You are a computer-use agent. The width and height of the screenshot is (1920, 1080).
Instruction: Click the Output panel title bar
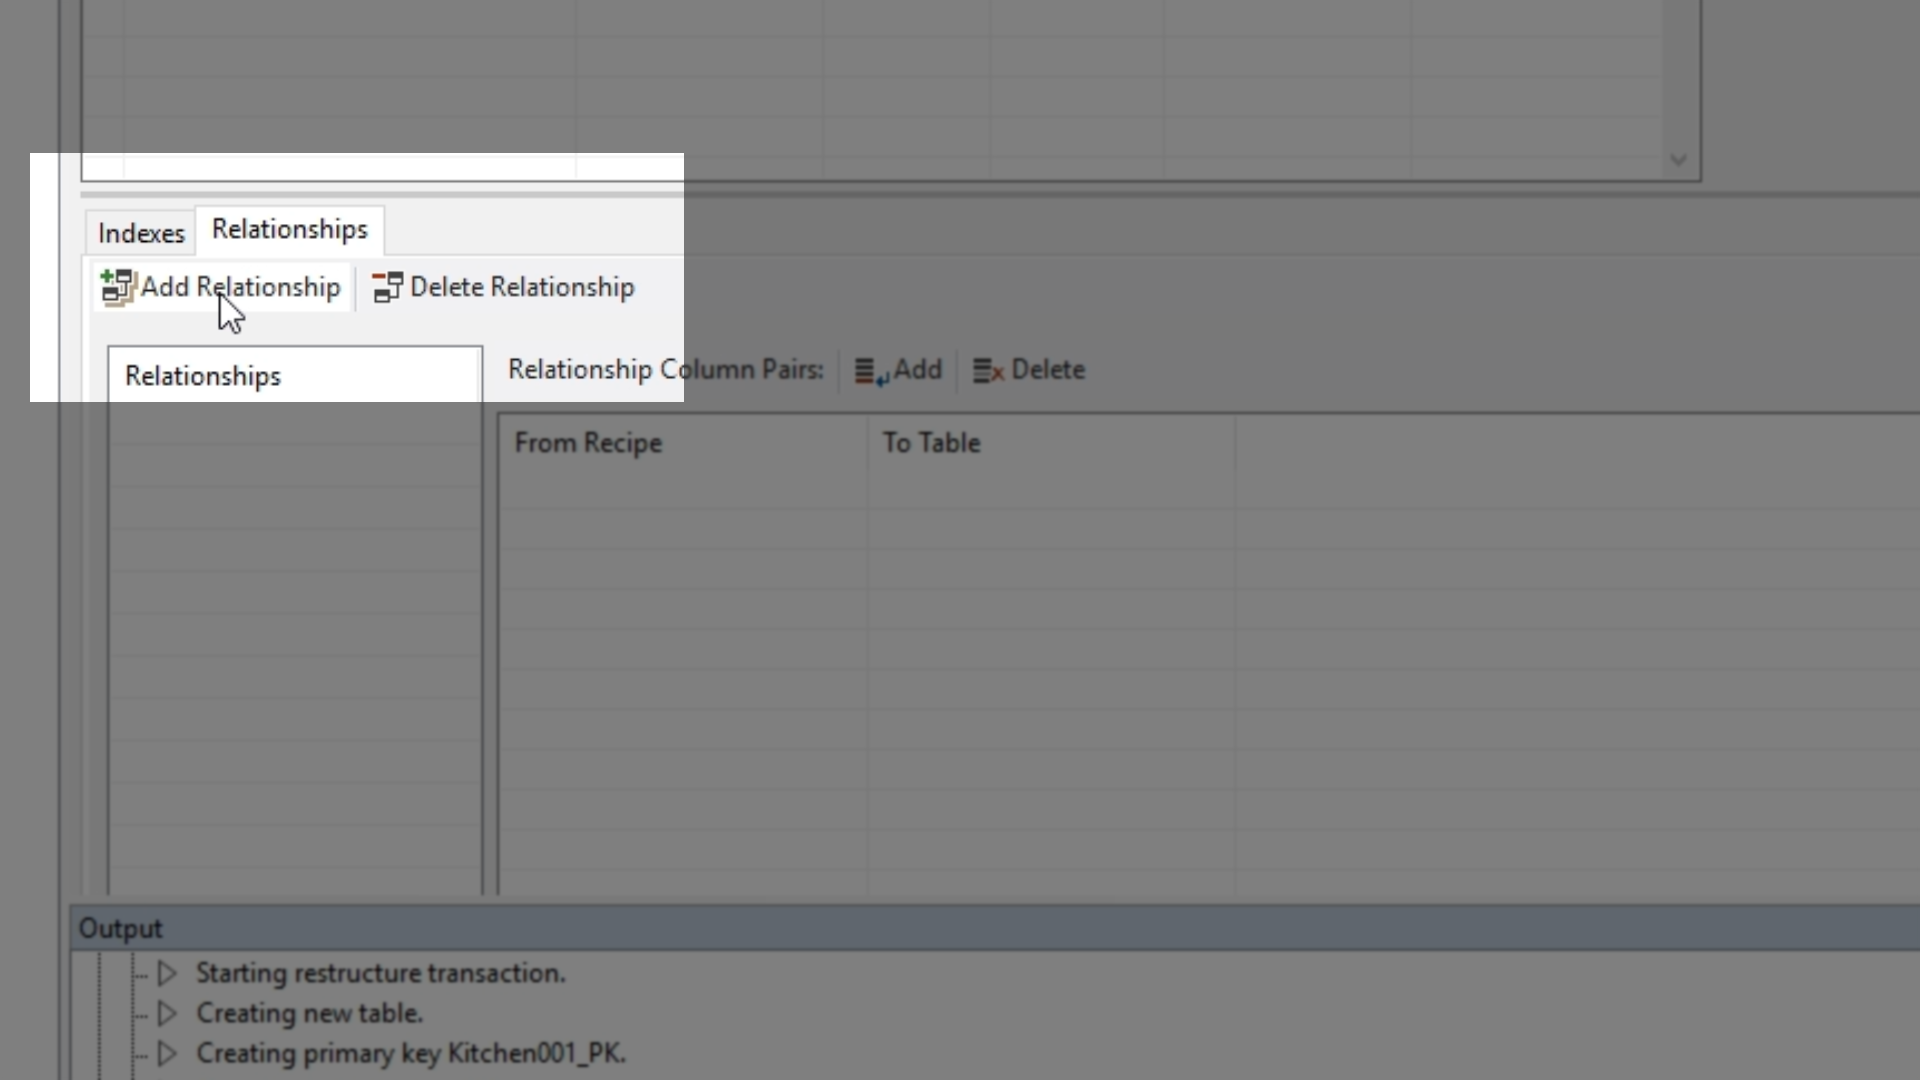995,928
